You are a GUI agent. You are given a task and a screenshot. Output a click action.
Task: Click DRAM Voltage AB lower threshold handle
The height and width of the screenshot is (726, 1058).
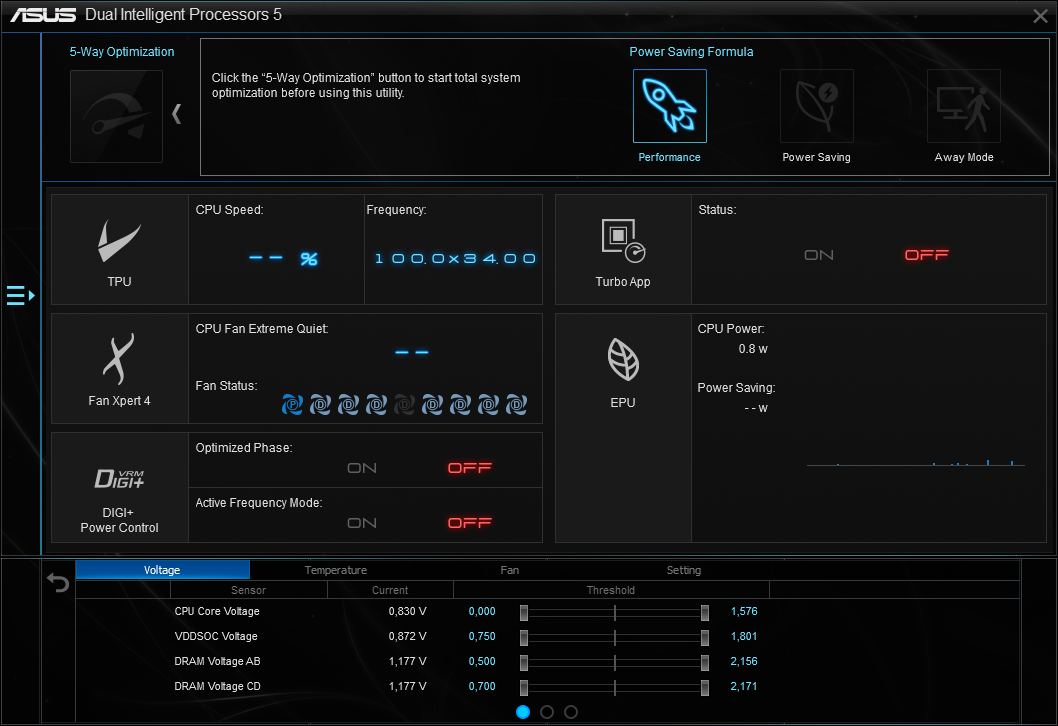[524, 663]
